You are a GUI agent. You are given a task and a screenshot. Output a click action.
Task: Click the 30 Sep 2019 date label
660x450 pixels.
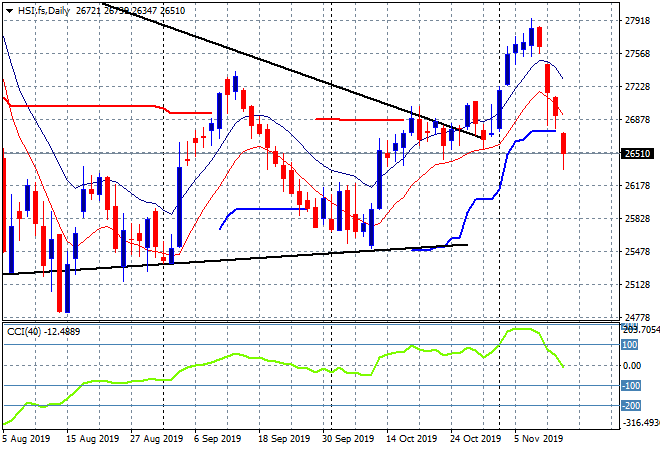(x=348, y=439)
